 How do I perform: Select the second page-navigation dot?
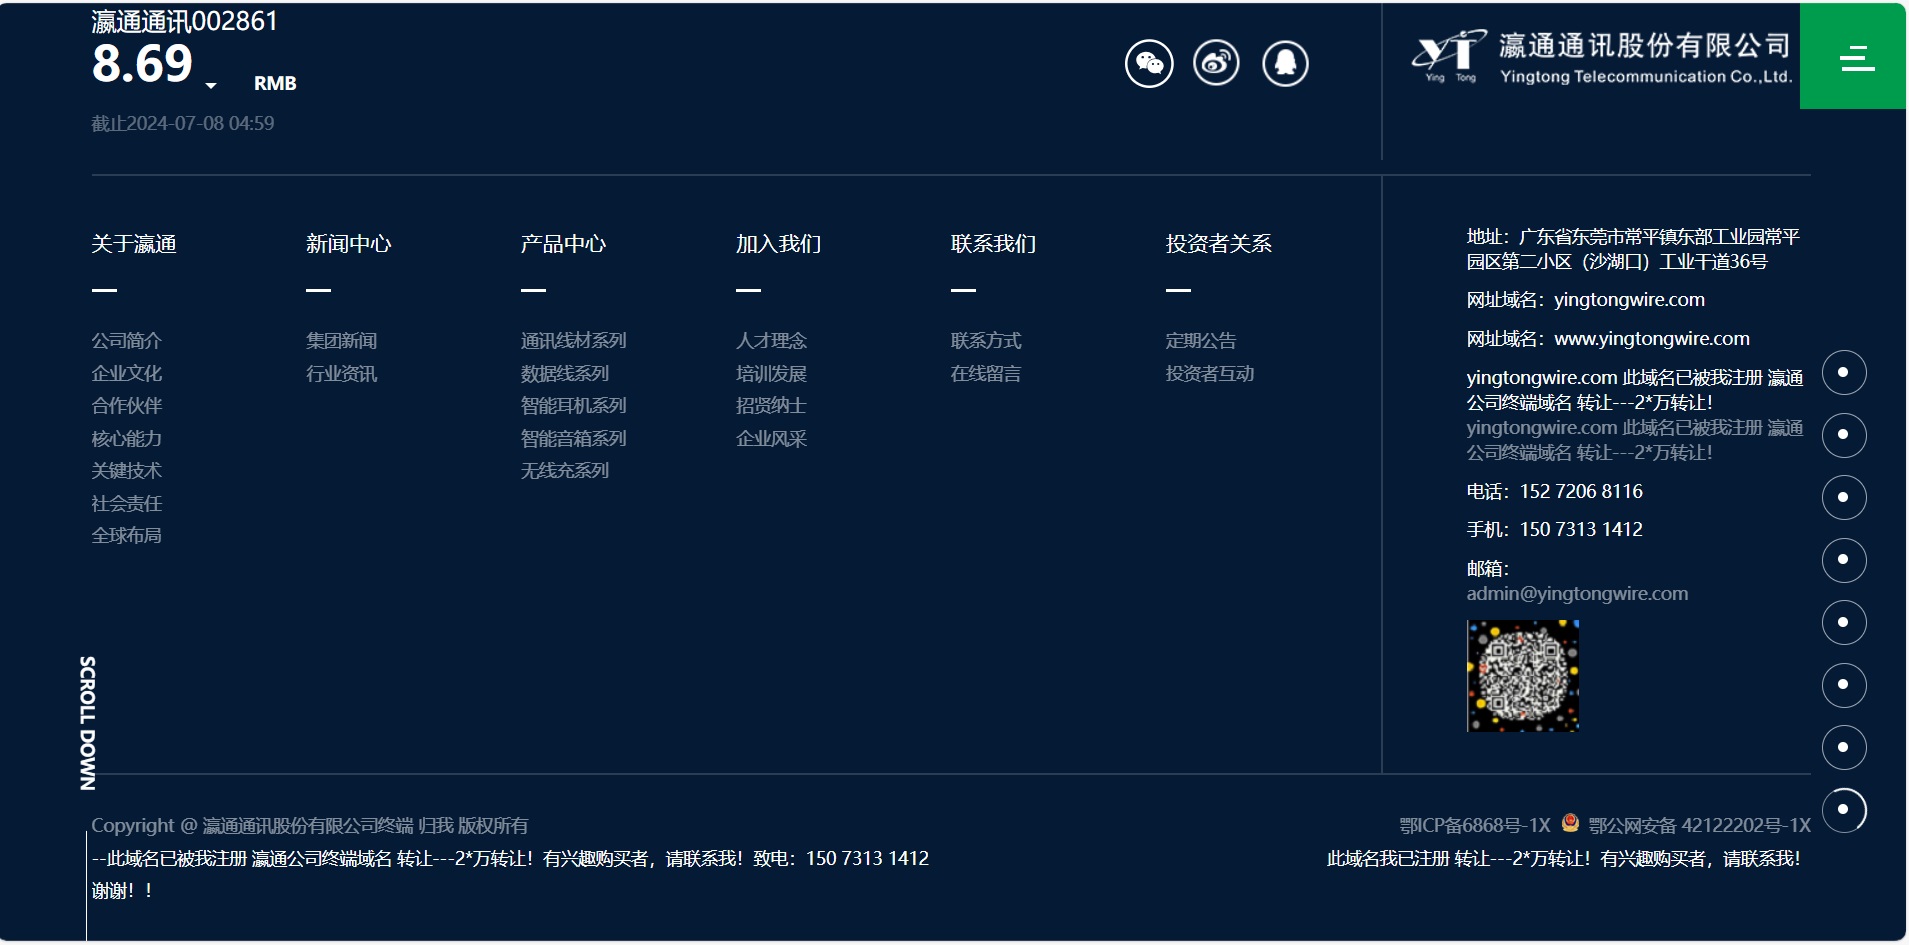point(1844,435)
